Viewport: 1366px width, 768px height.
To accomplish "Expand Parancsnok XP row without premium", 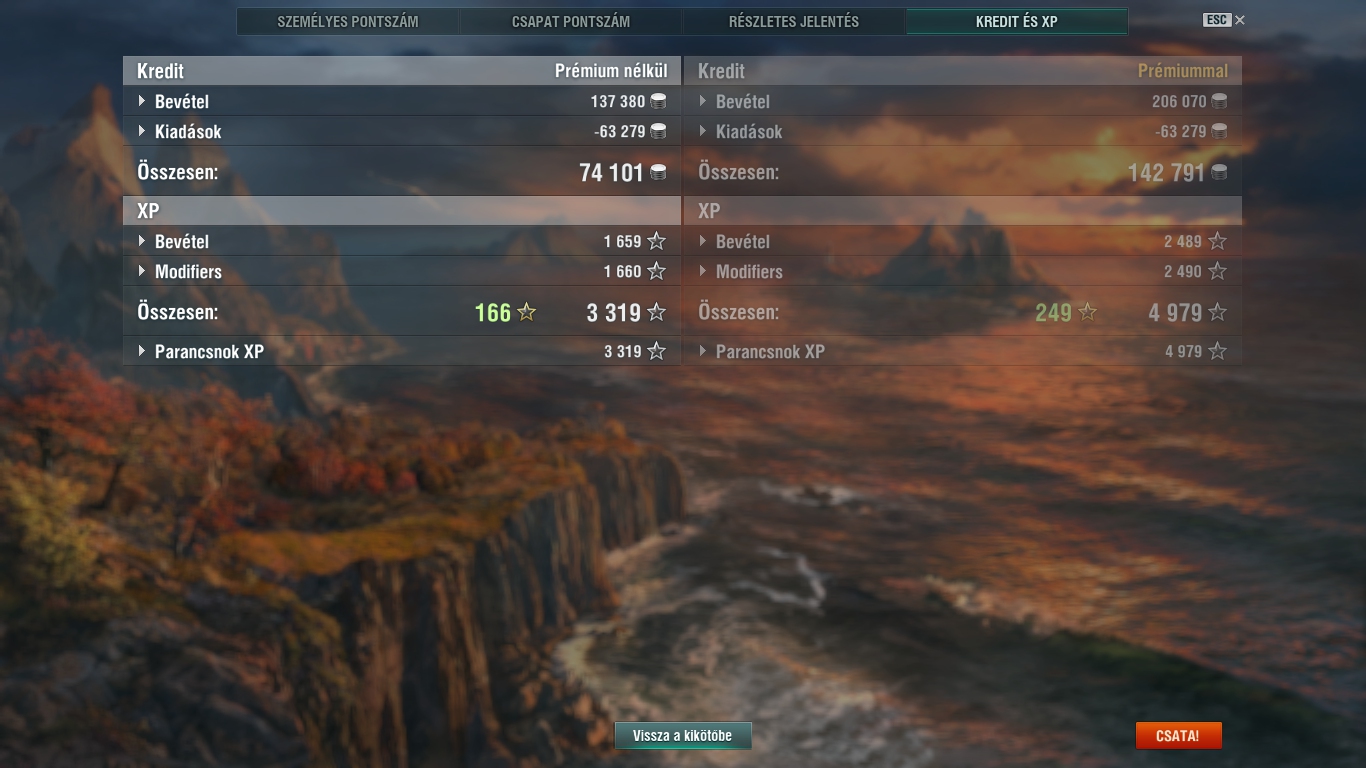I will pos(402,351).
